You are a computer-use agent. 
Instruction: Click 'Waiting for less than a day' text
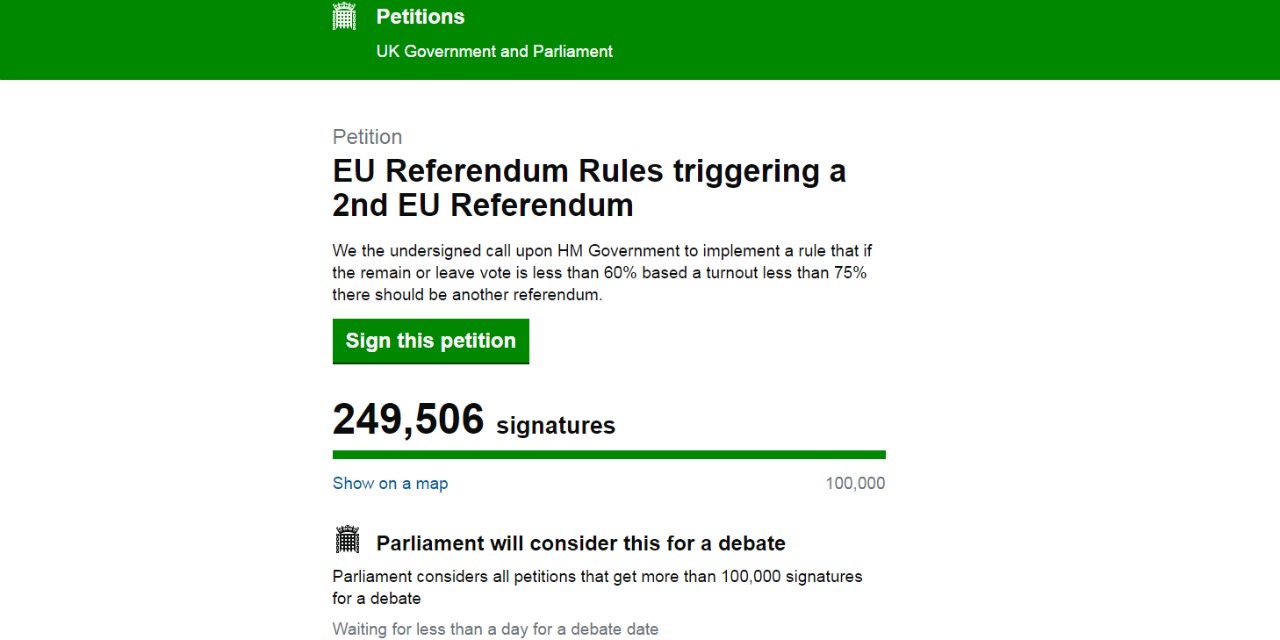click(495, 629)
